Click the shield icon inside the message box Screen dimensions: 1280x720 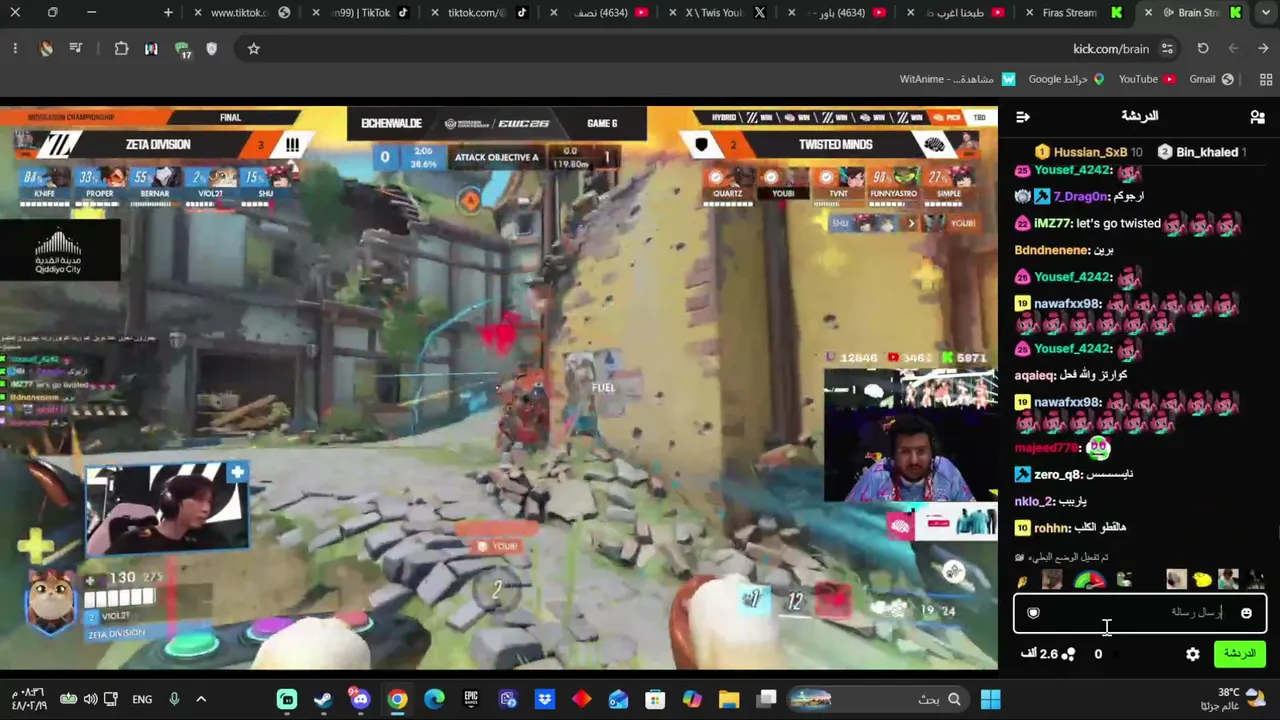[x=1033, y=613]
